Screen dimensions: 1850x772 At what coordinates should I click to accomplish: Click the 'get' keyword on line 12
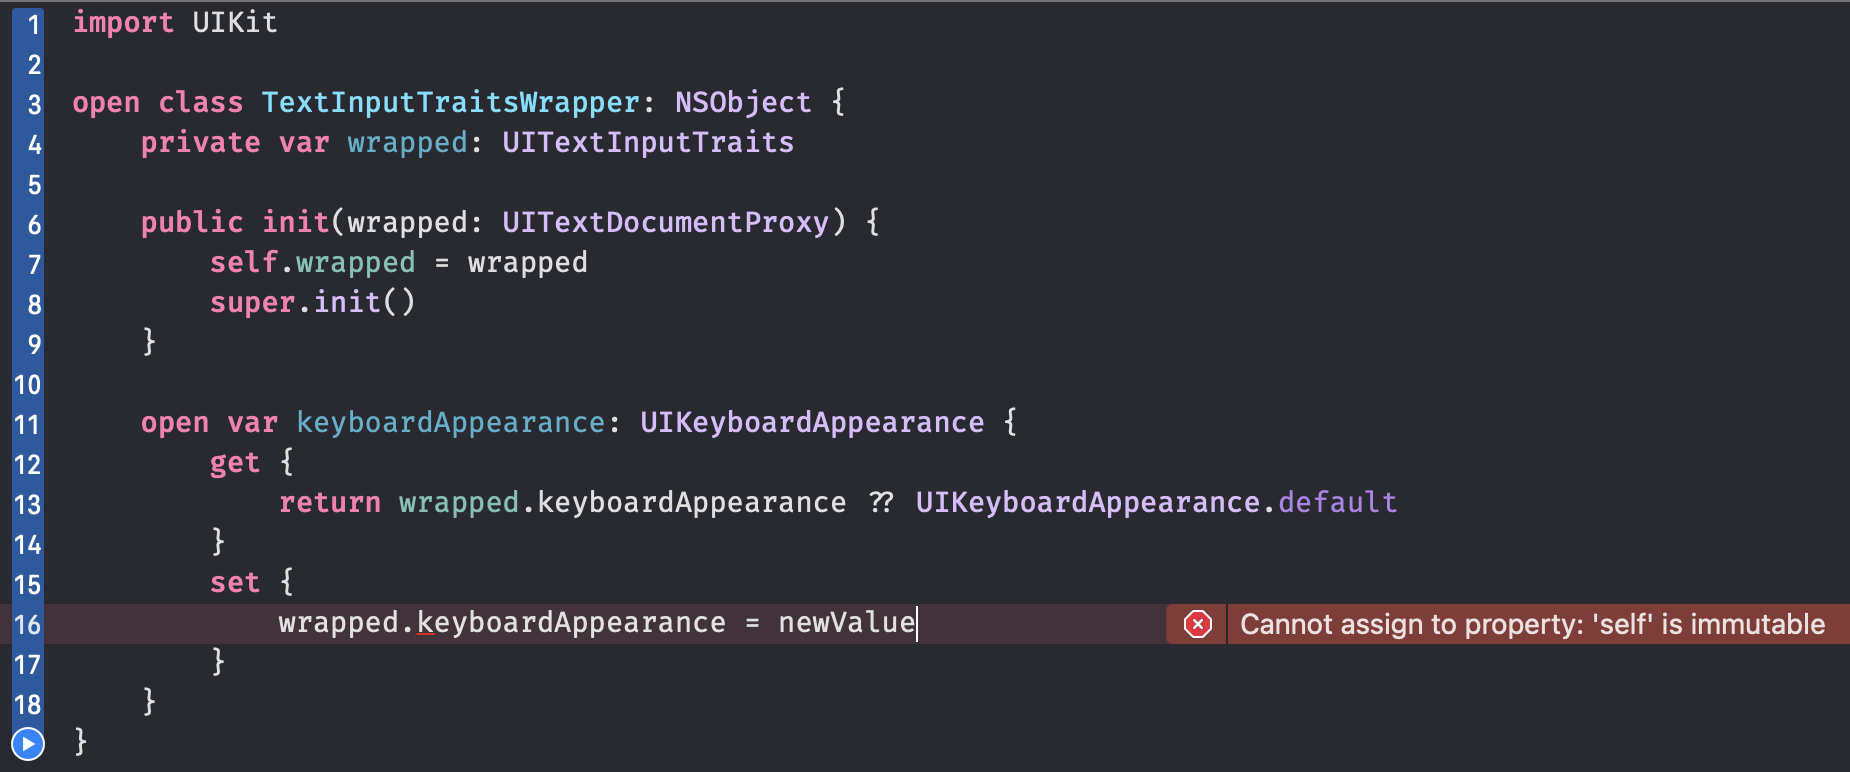[x=235, y=463]
